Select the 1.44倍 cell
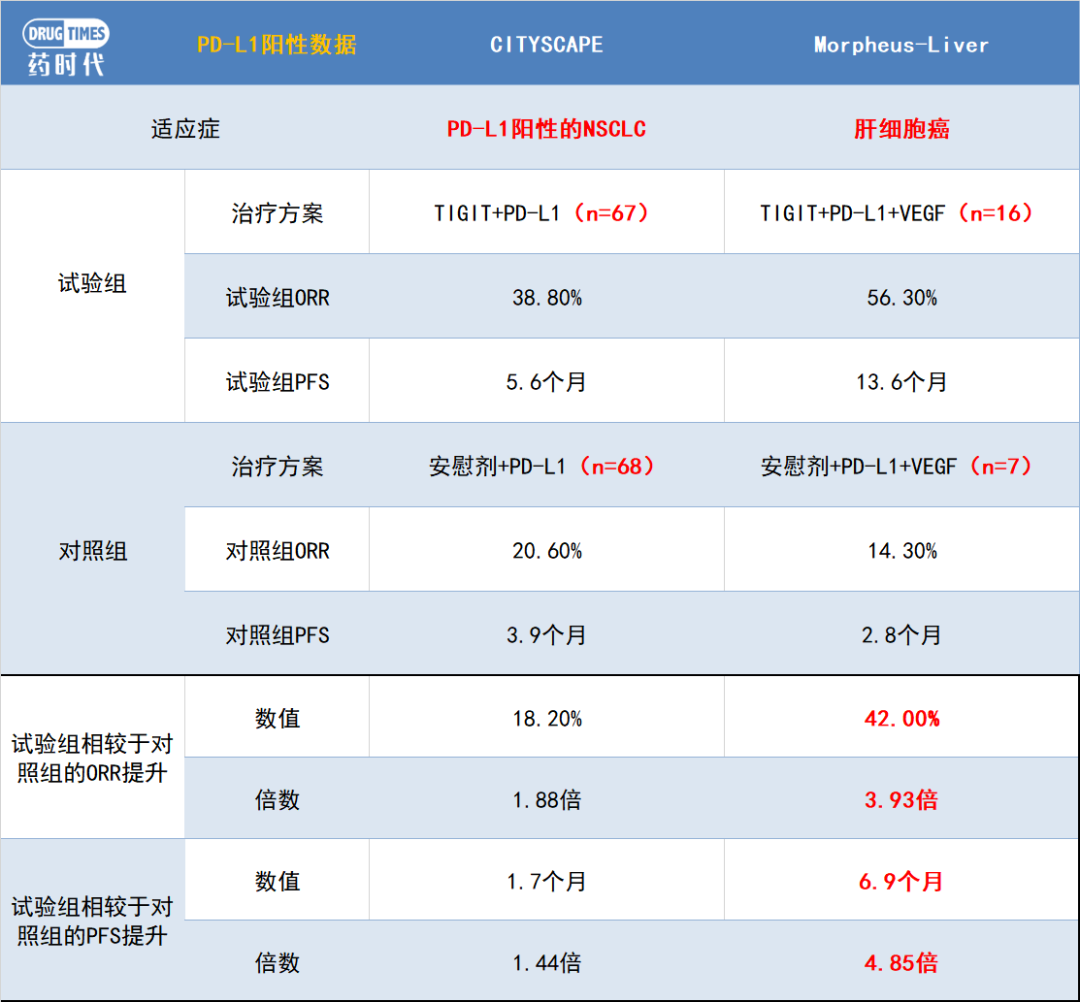The image size is (1080, 1002). click(x=546, y=963)
